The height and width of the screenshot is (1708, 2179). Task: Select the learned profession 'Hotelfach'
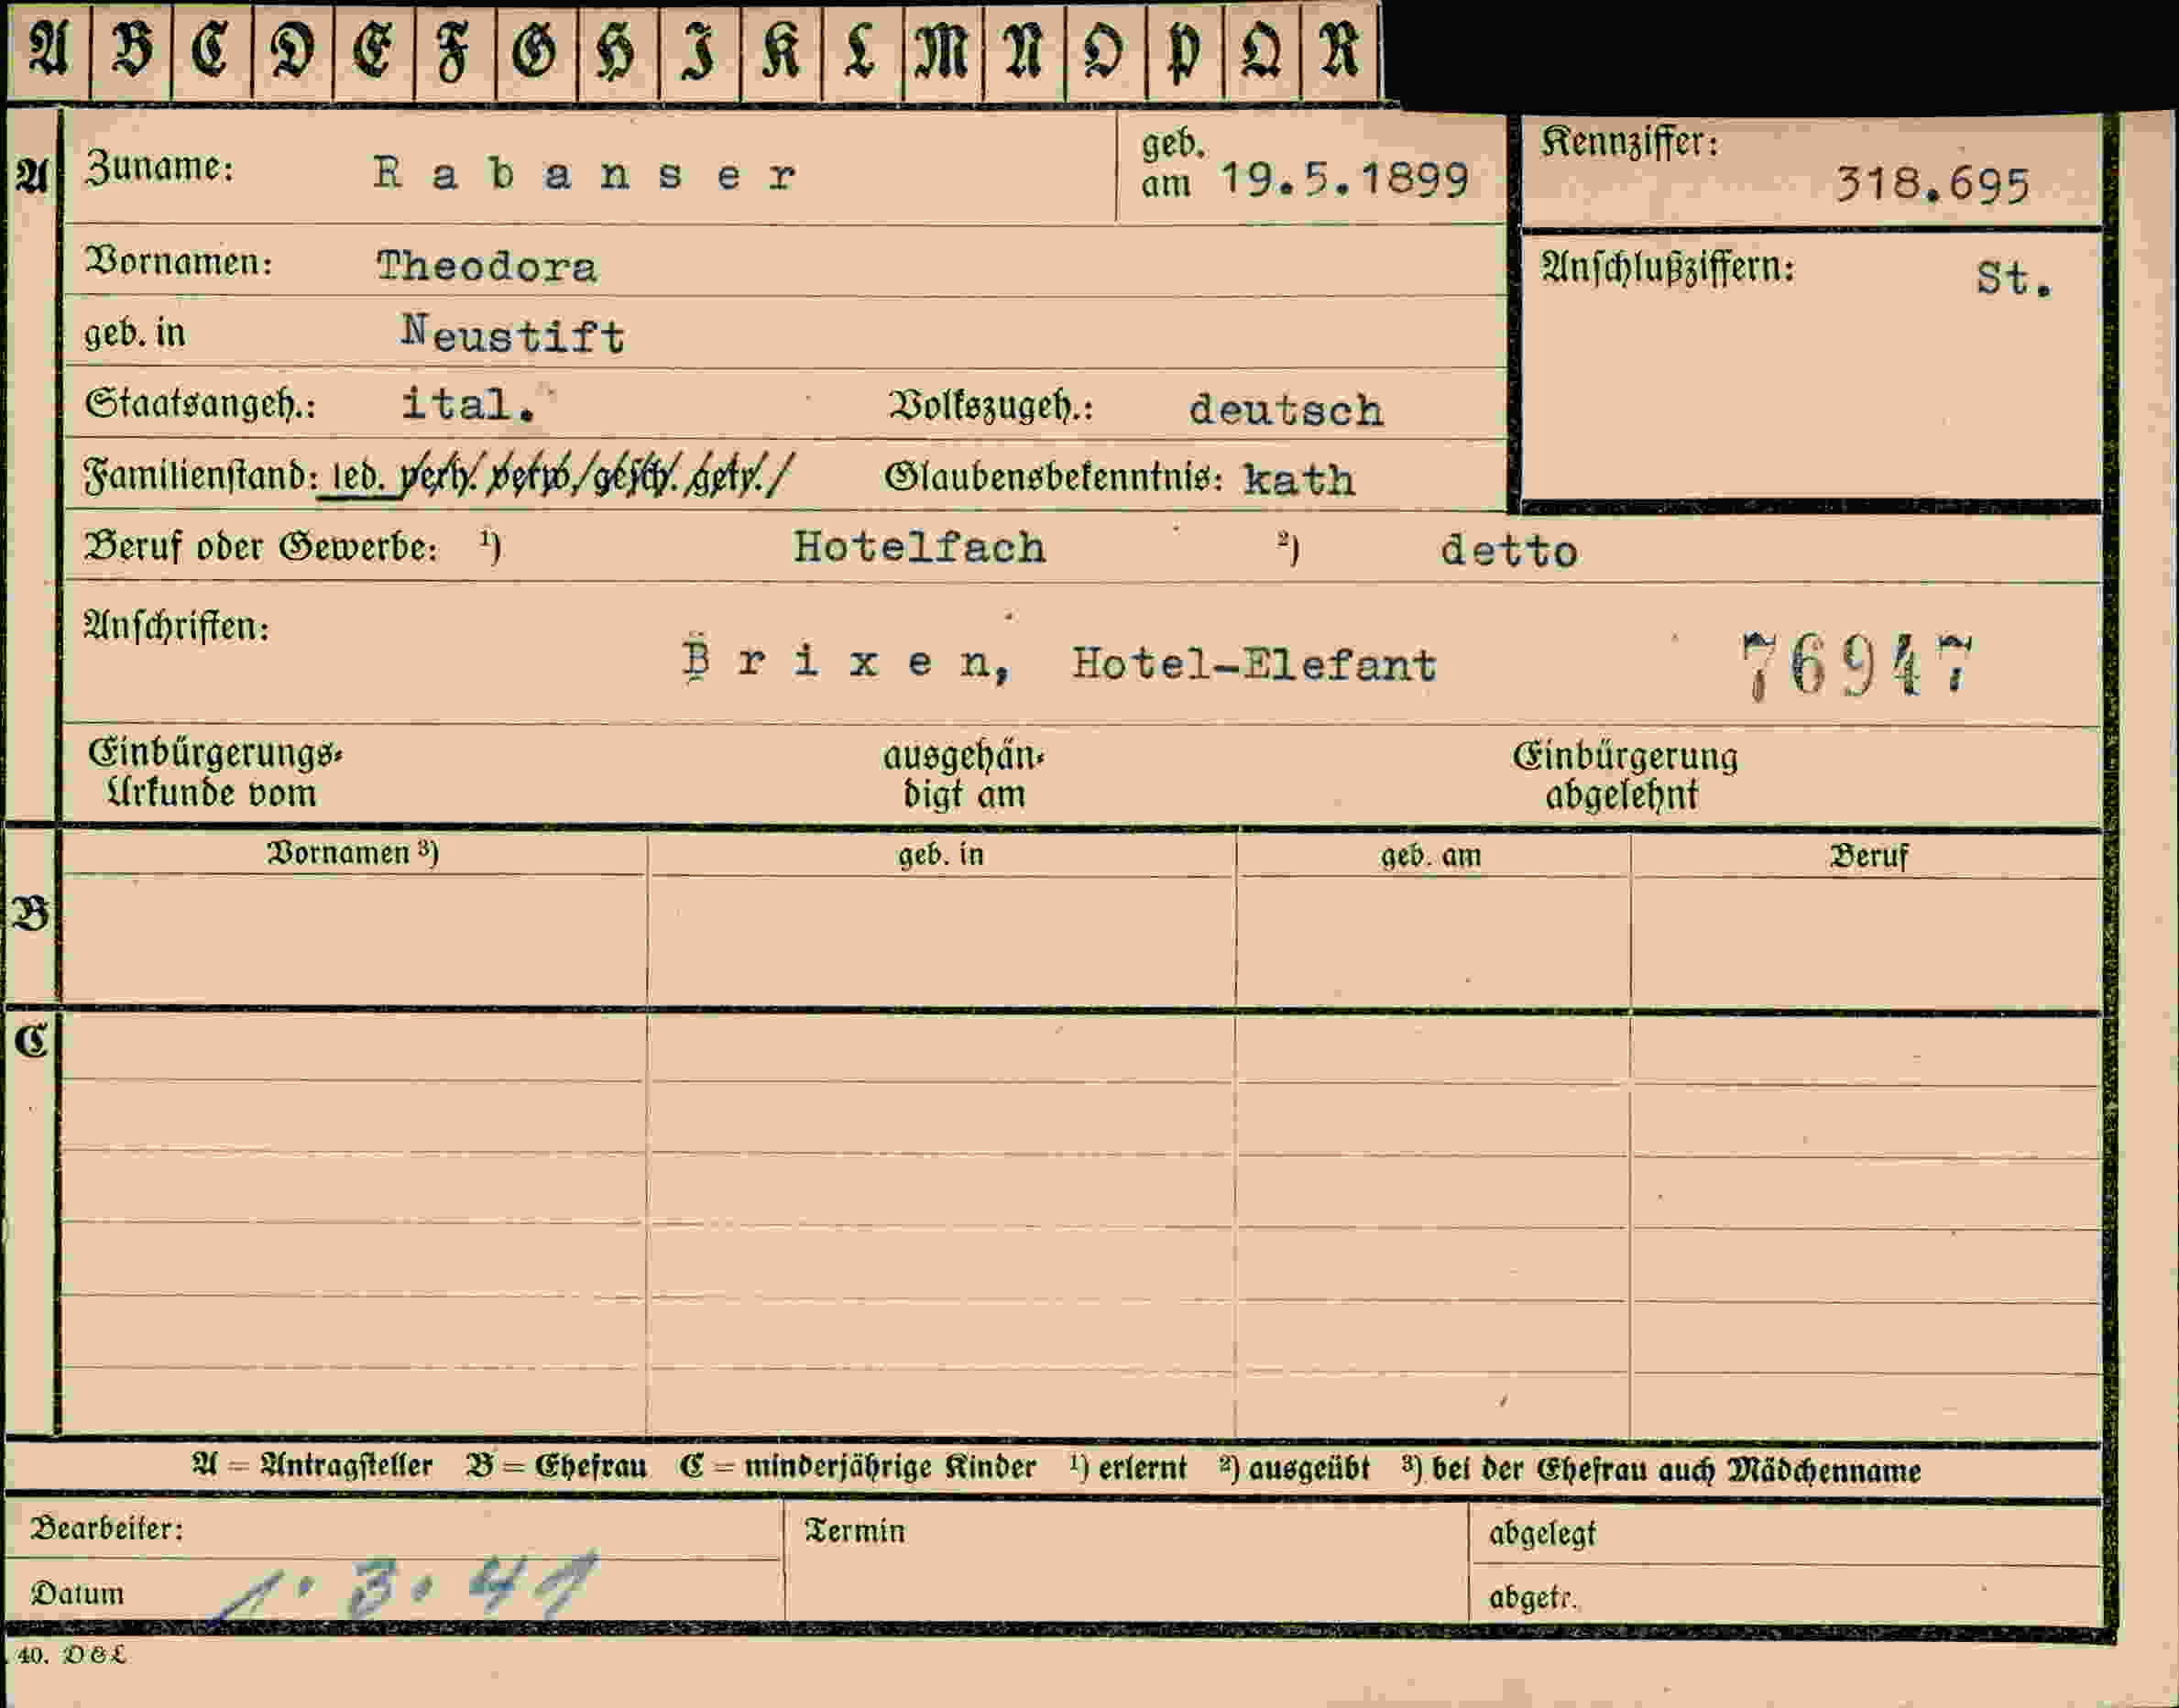[919, 547]
